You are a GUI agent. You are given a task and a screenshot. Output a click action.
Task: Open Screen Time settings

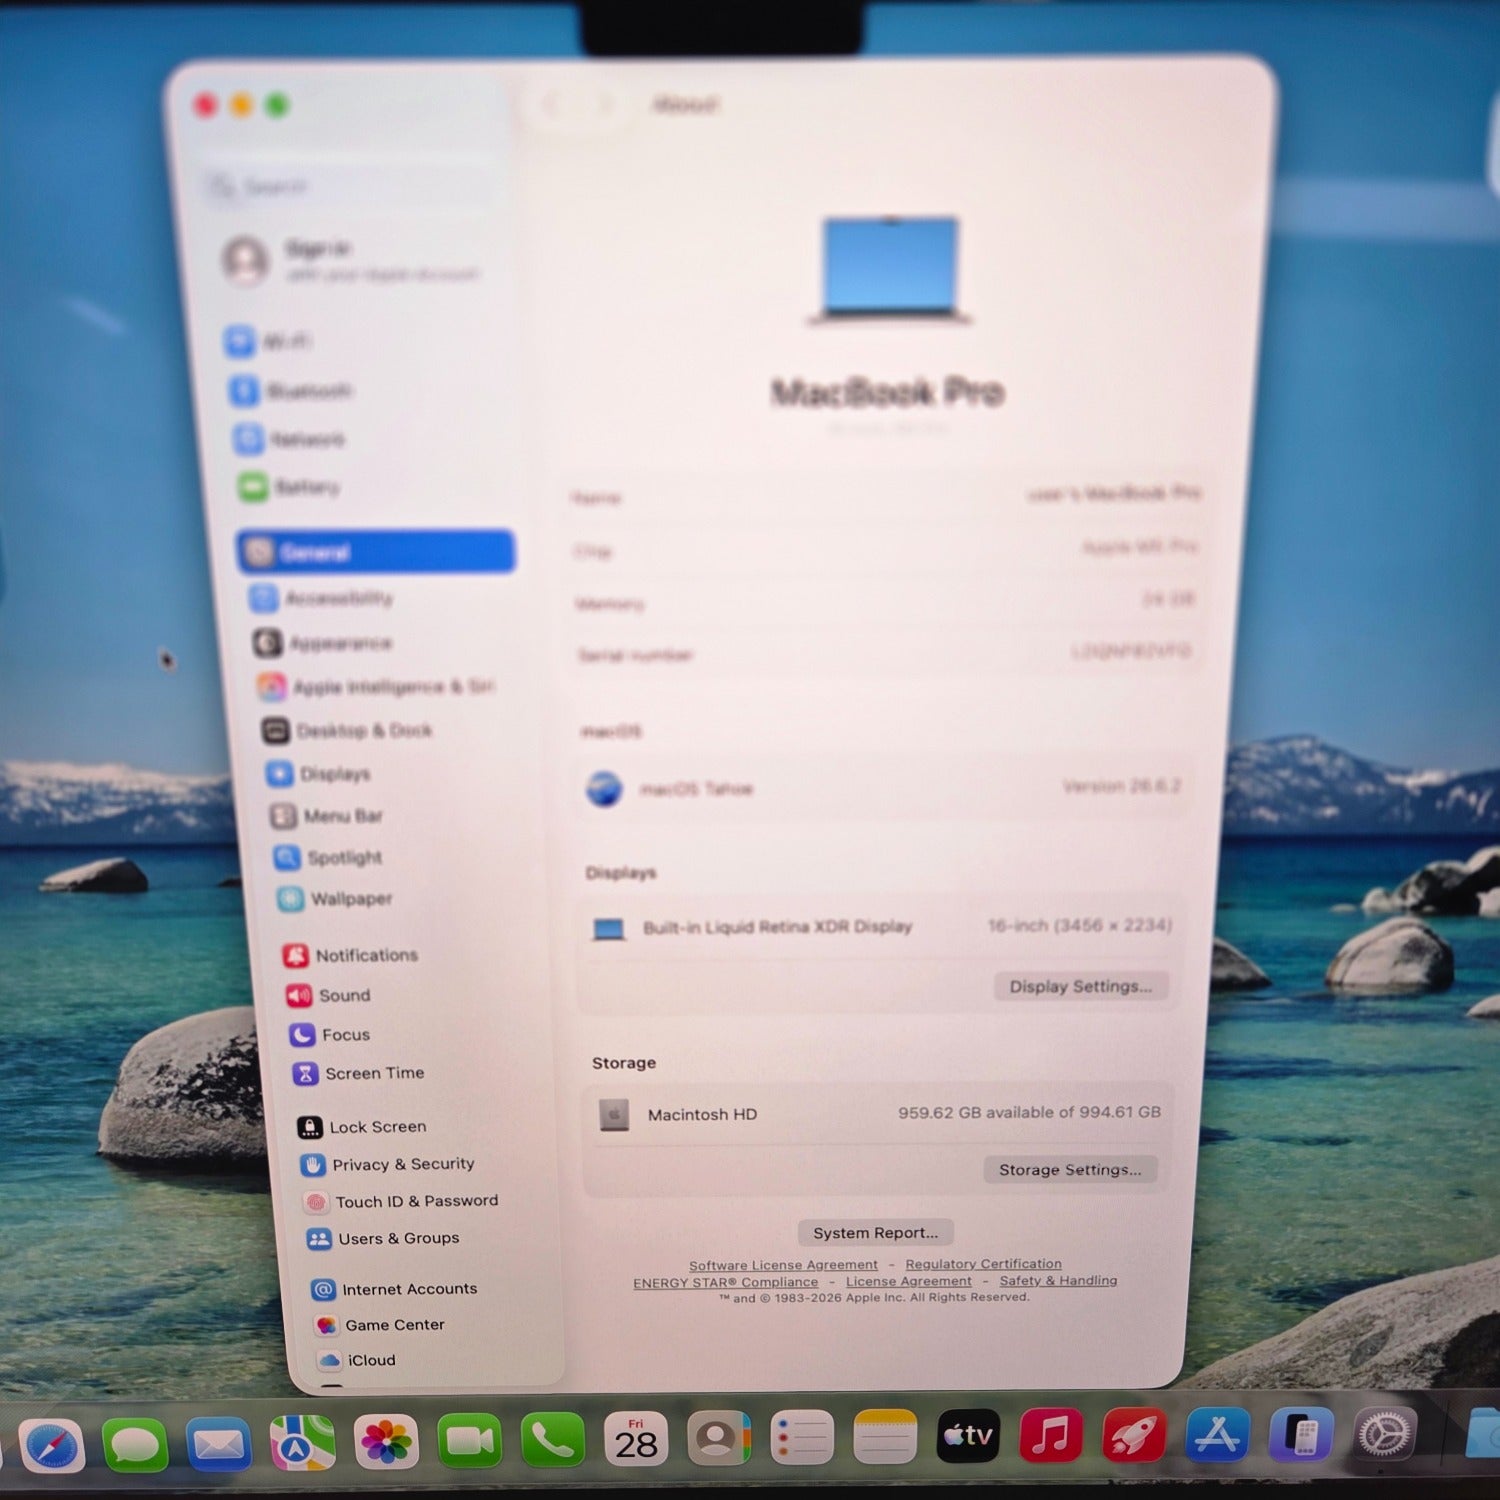point(358,1073)
